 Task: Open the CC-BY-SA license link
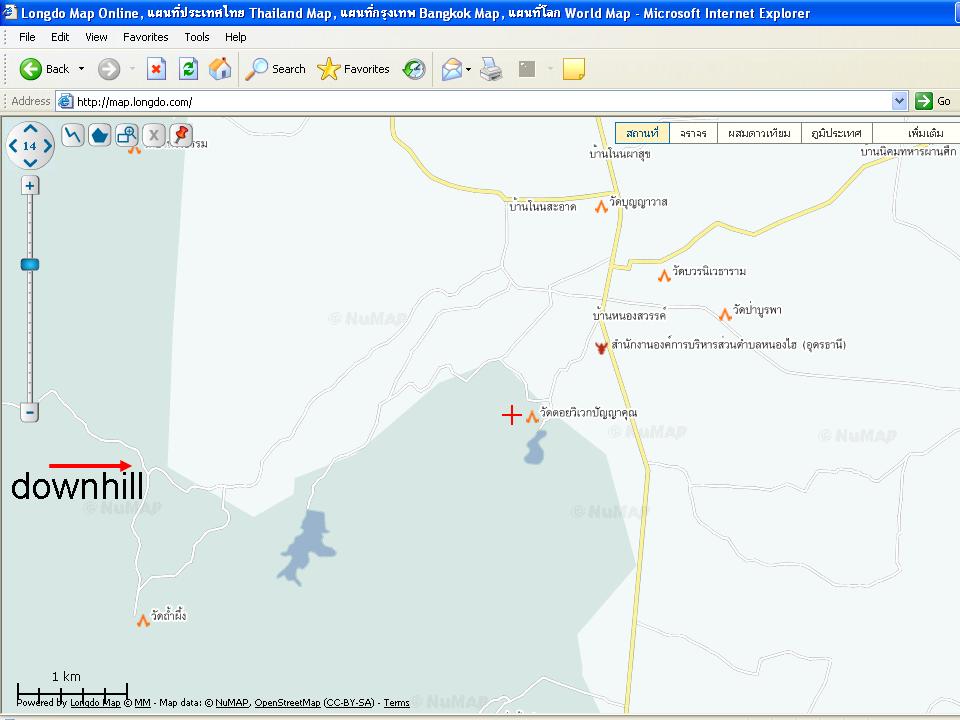click(349, 702)
